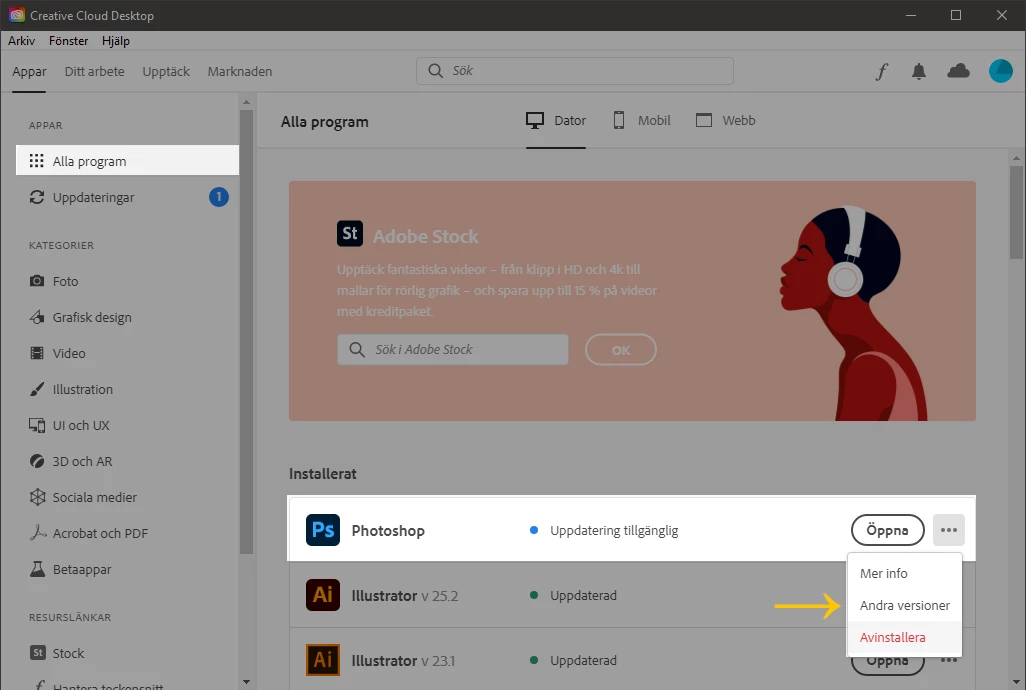The image size is (1026, 690).
Task: Open the Arkiv menu
Action: (x=22, y=41)
